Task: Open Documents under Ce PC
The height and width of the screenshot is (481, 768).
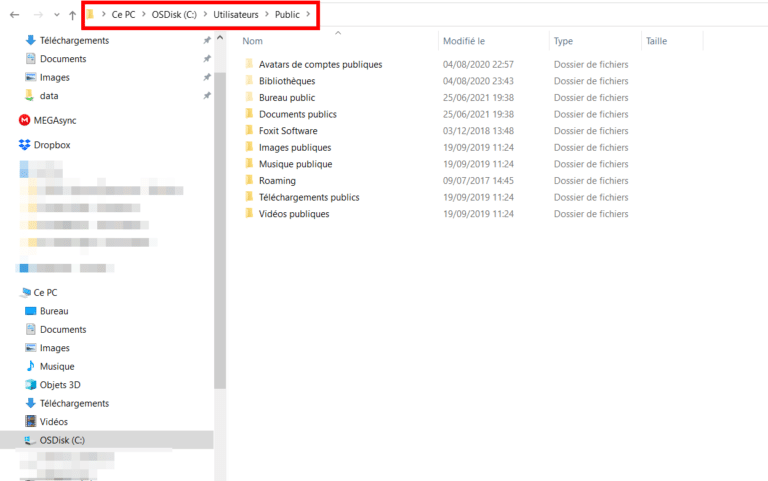Action: click(x=63, y=330)
